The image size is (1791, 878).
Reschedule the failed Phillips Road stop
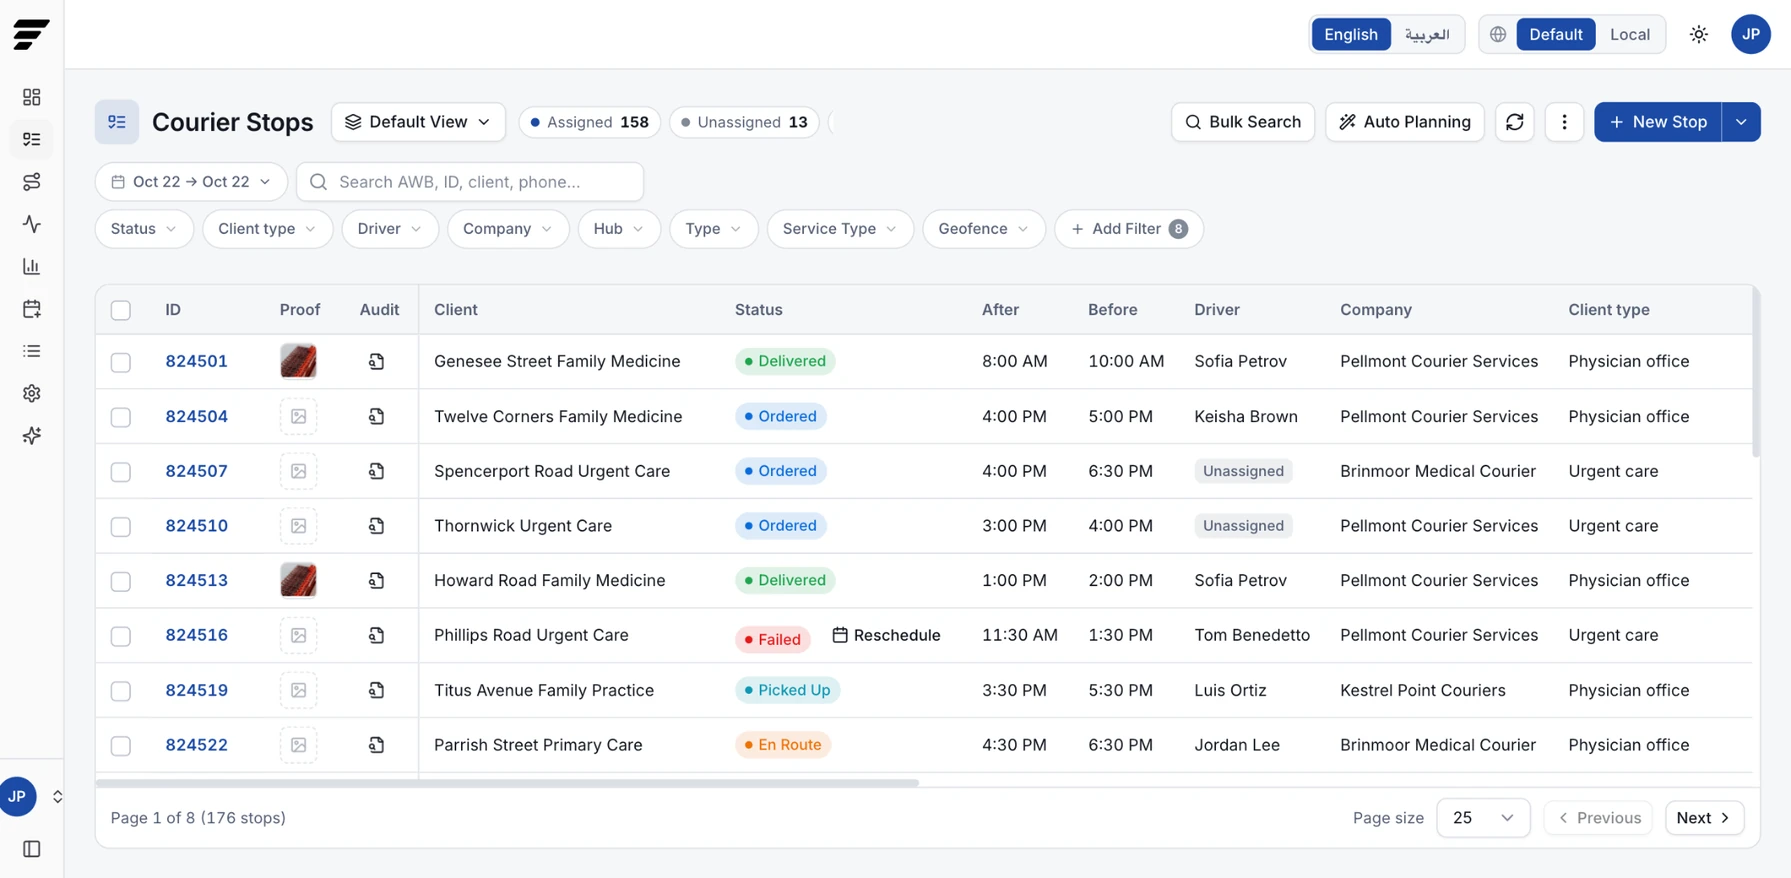click(x=886, y=635)
